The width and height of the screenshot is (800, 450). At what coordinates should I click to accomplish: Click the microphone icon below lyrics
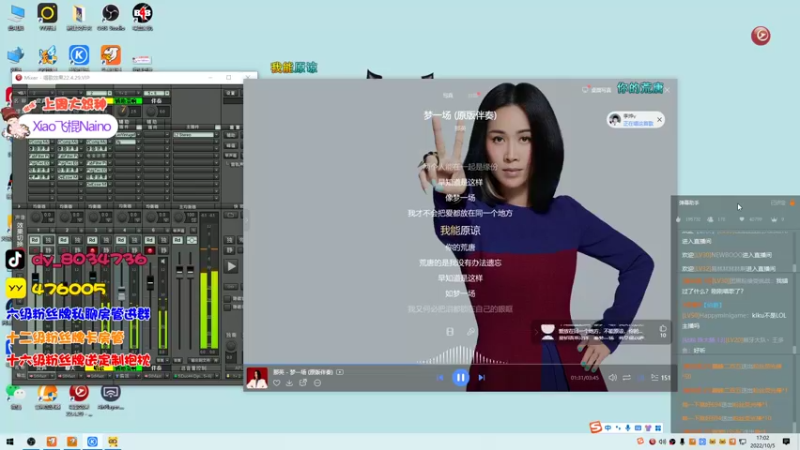[470, 332]
